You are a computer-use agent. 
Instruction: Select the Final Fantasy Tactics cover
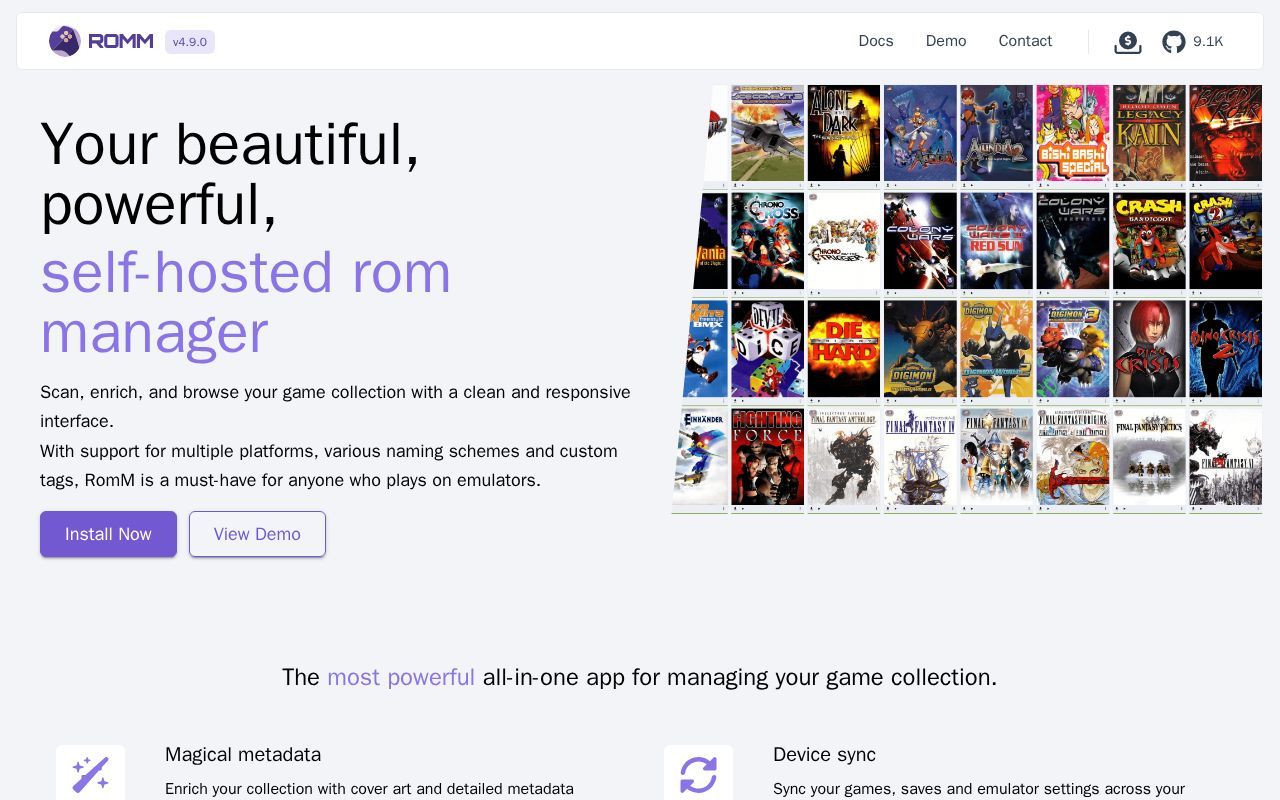[x=1150, y=457]
